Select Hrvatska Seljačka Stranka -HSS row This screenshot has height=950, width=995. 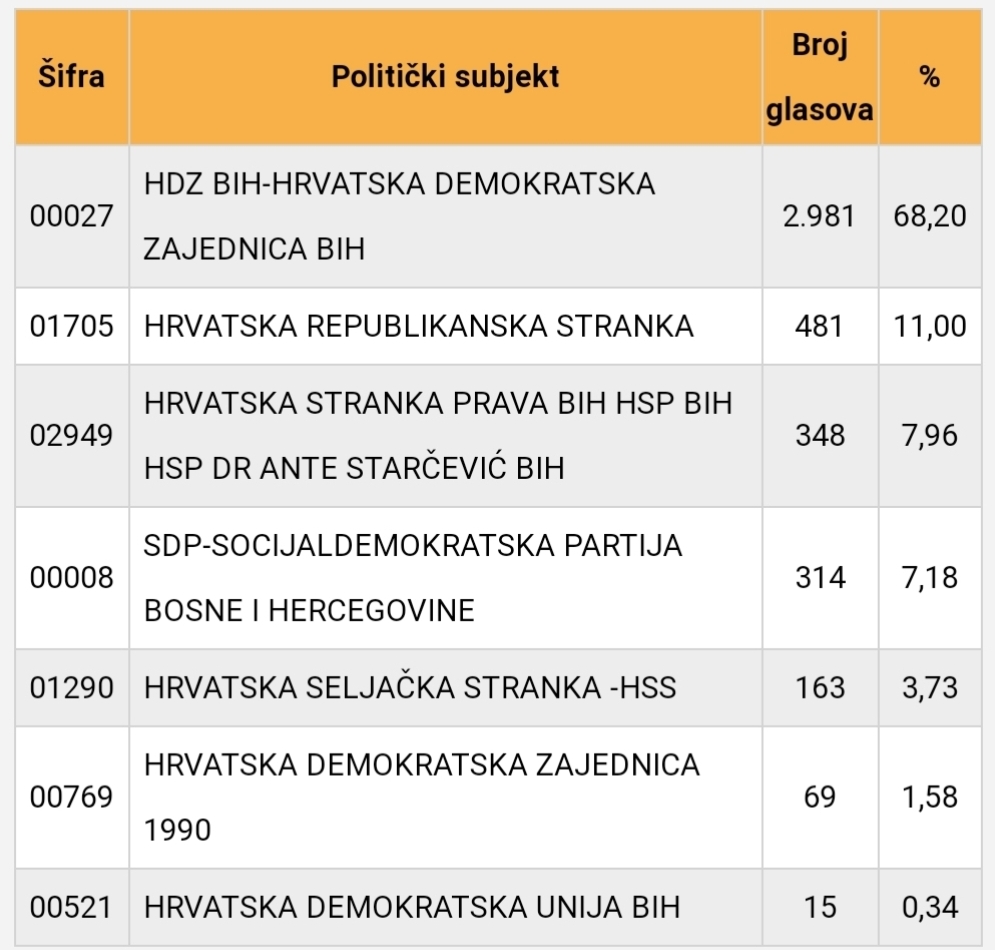coord(498,688)
